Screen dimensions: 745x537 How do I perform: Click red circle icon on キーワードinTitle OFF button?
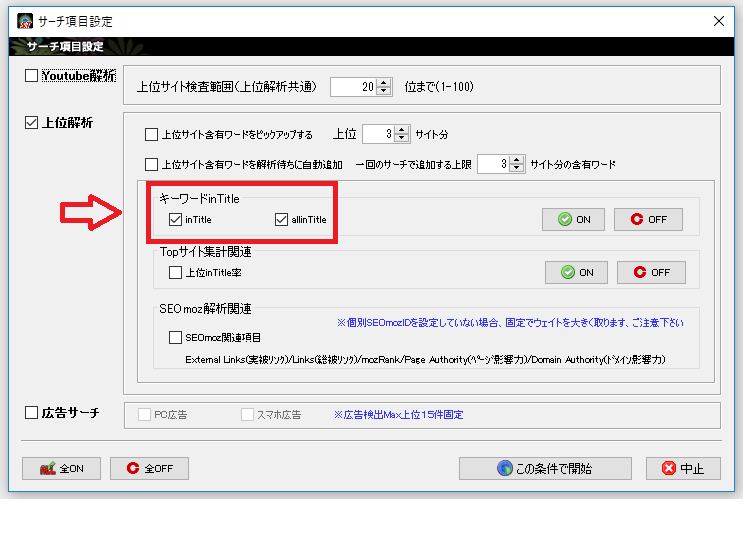coord(637,219)
